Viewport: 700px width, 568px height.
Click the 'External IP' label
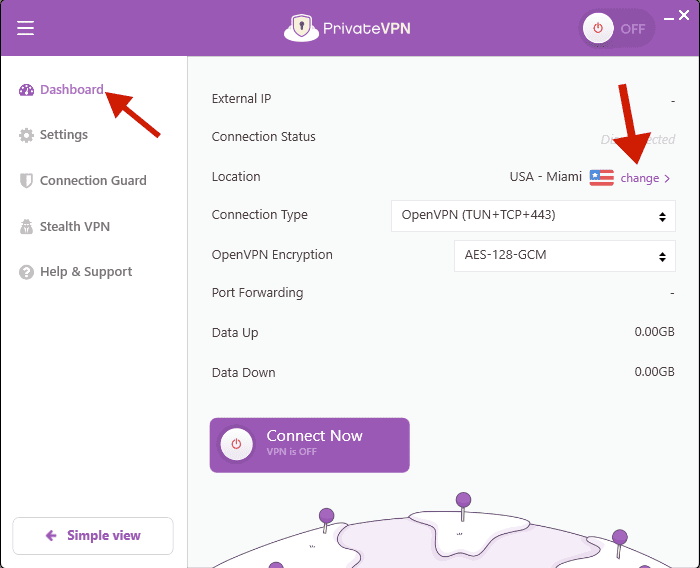(x=242, y=99)
